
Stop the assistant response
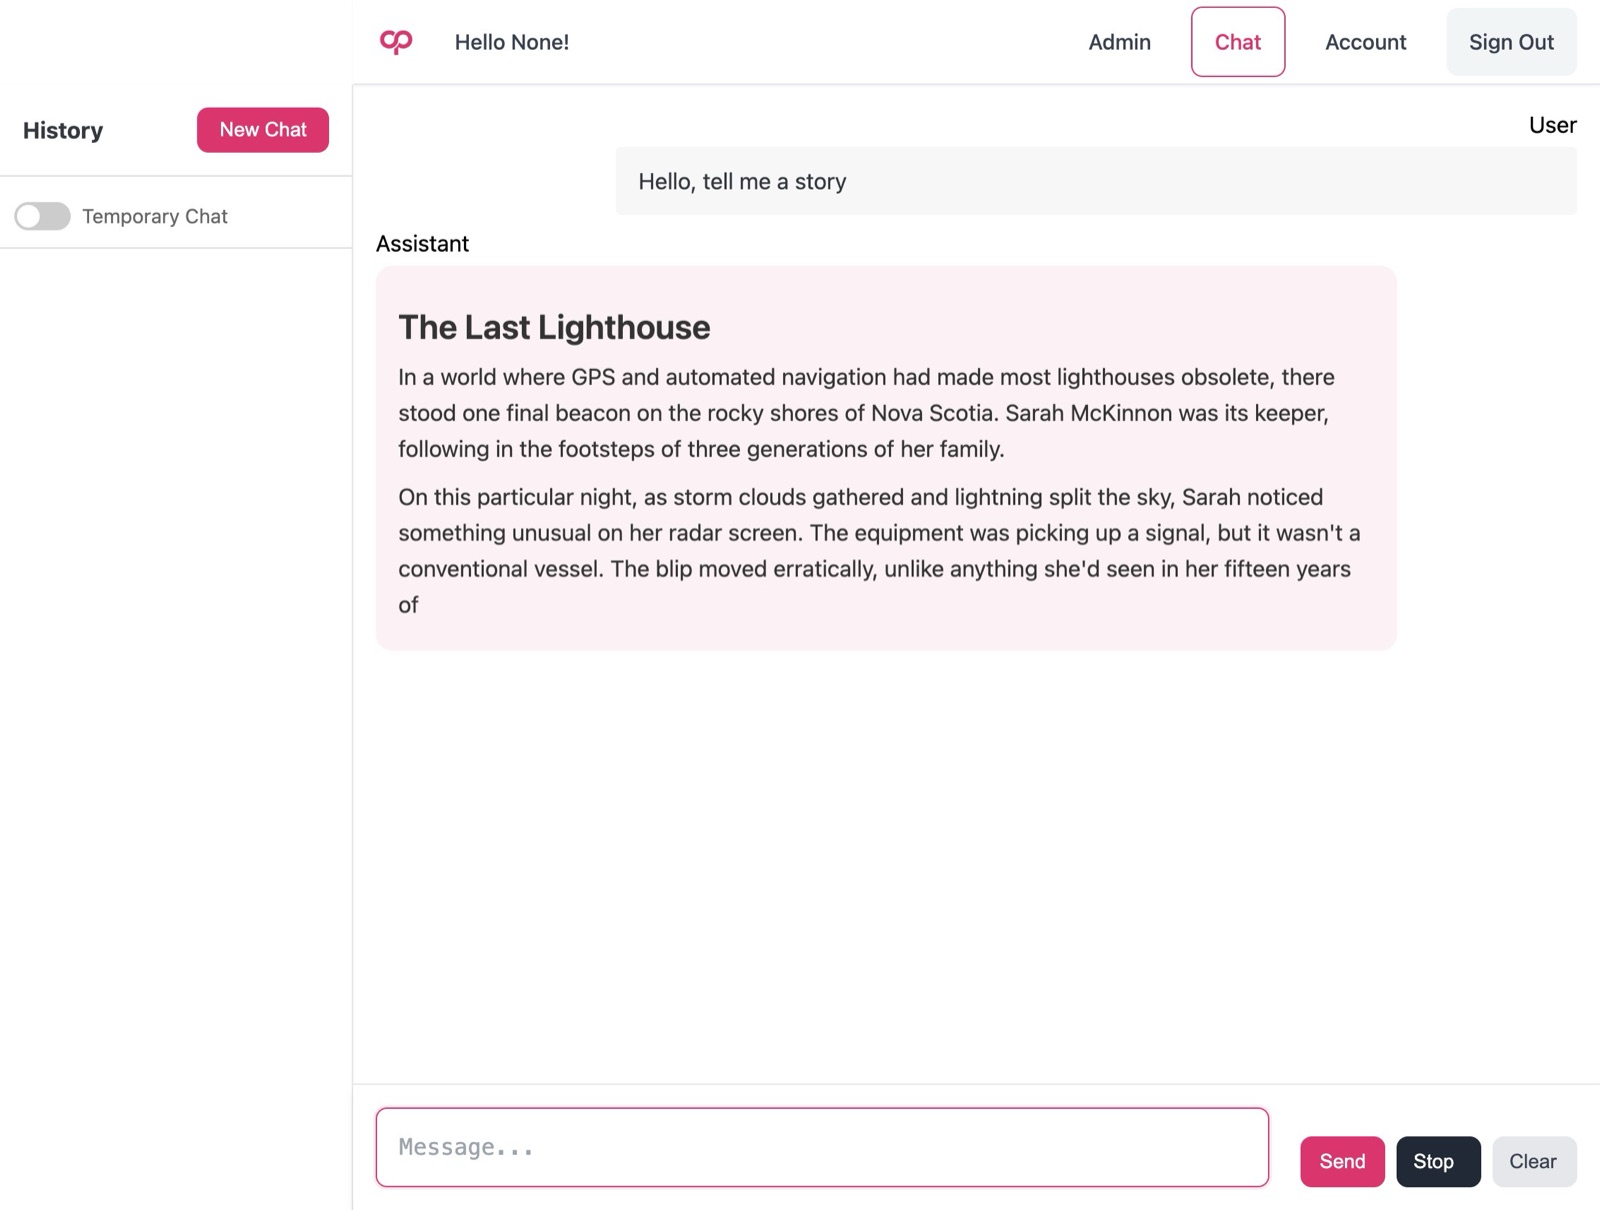click(x=1438, y=1161)
